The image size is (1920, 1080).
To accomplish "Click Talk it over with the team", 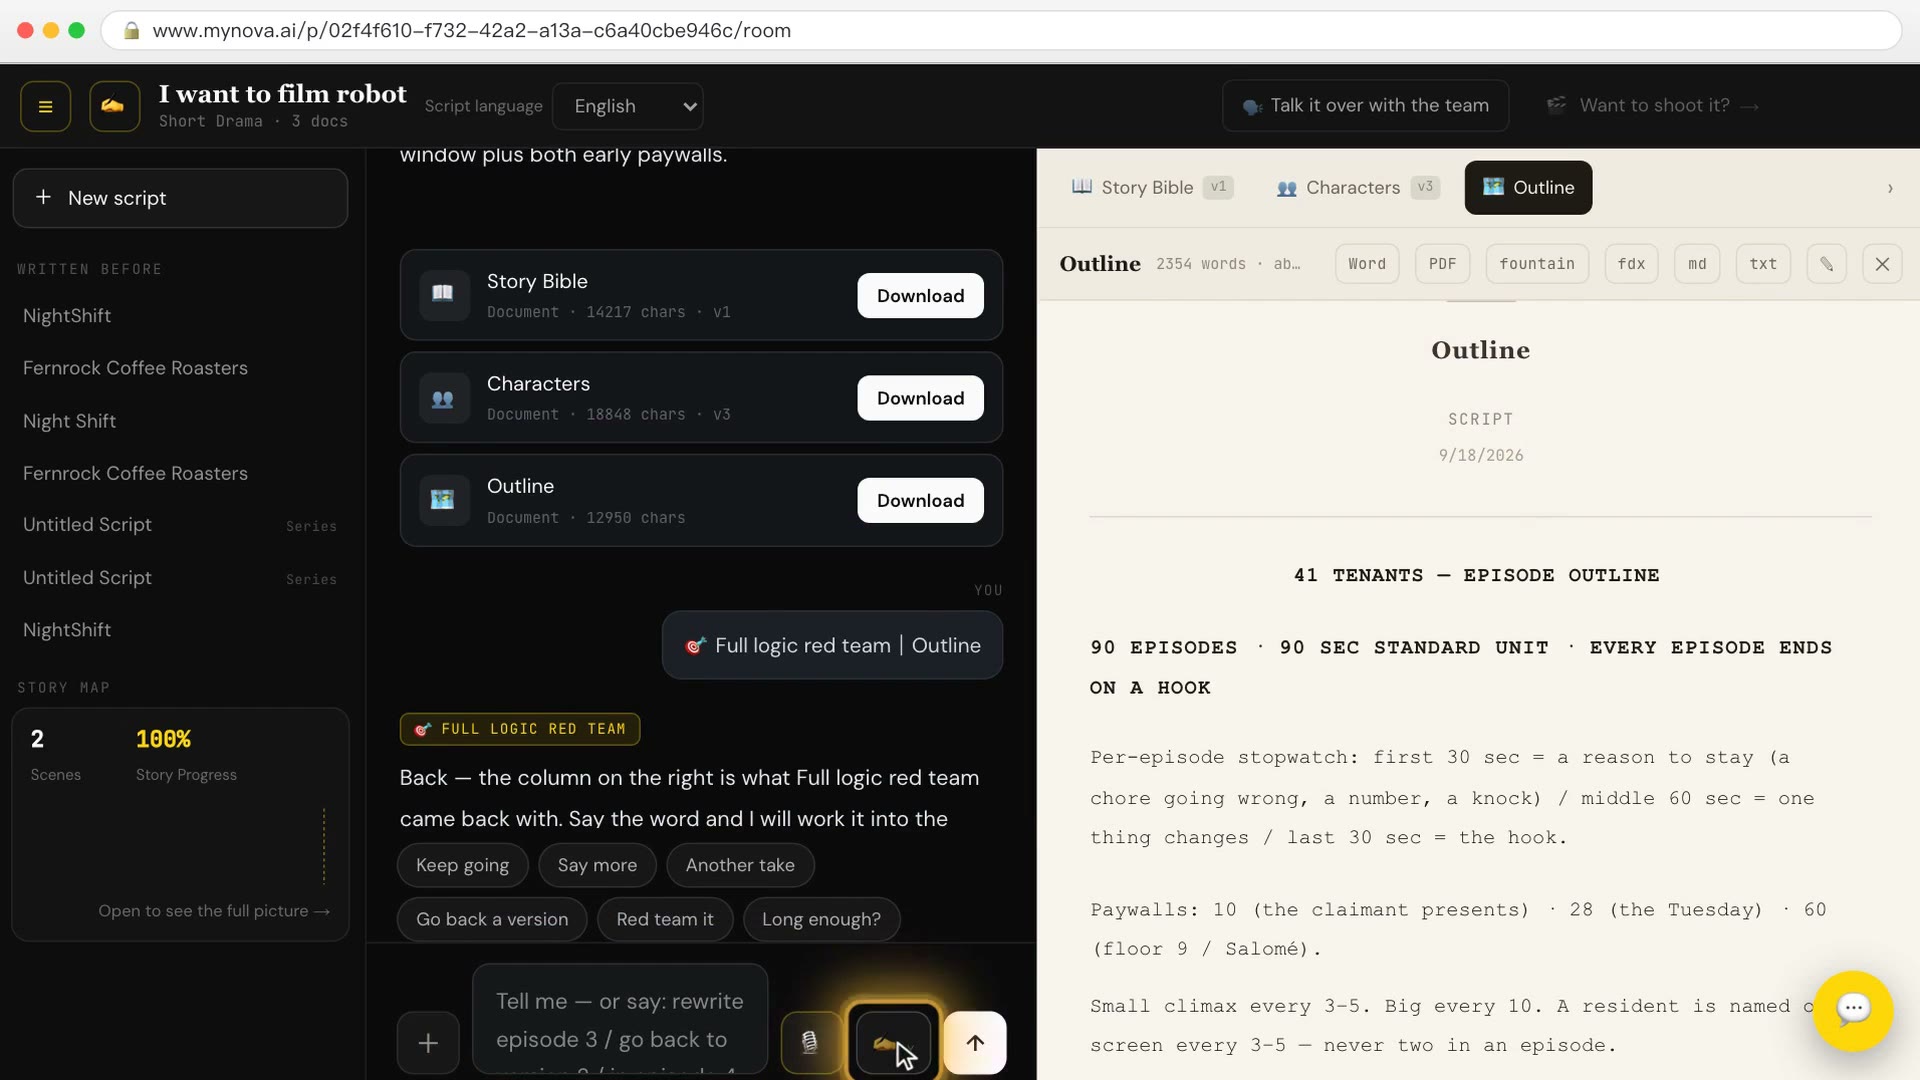I will click(x=1365, y=106).
